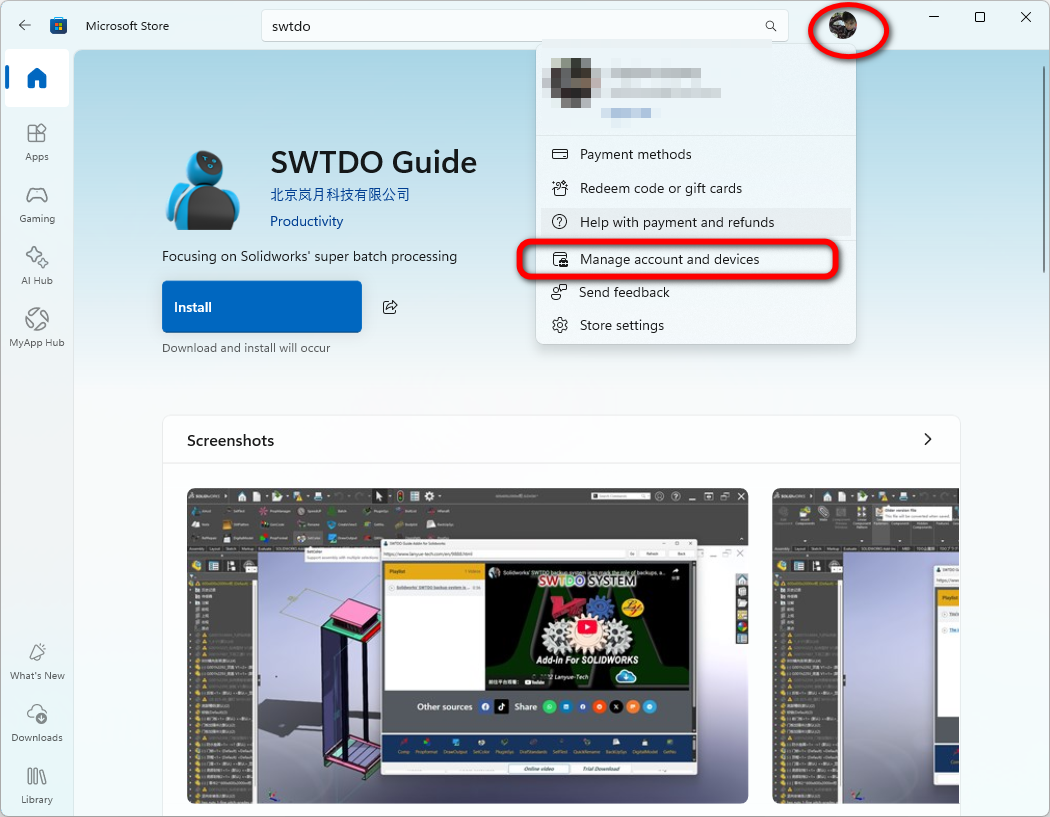Expand Screenshots section with chevron
The height and width of the screenshot is (817, 1050).
click(x=927, y=440)
